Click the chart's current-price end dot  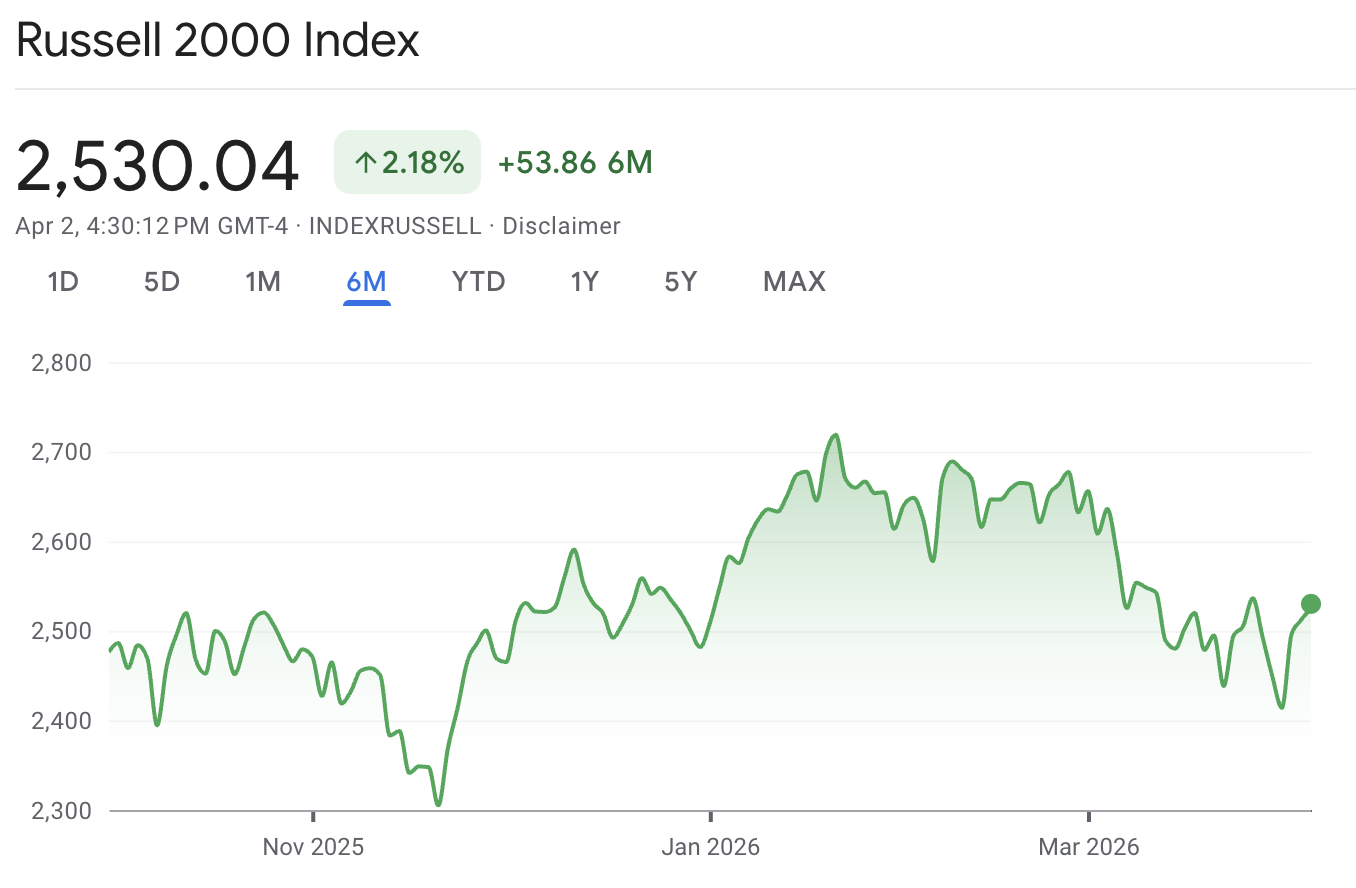(x=1310, y=604)
